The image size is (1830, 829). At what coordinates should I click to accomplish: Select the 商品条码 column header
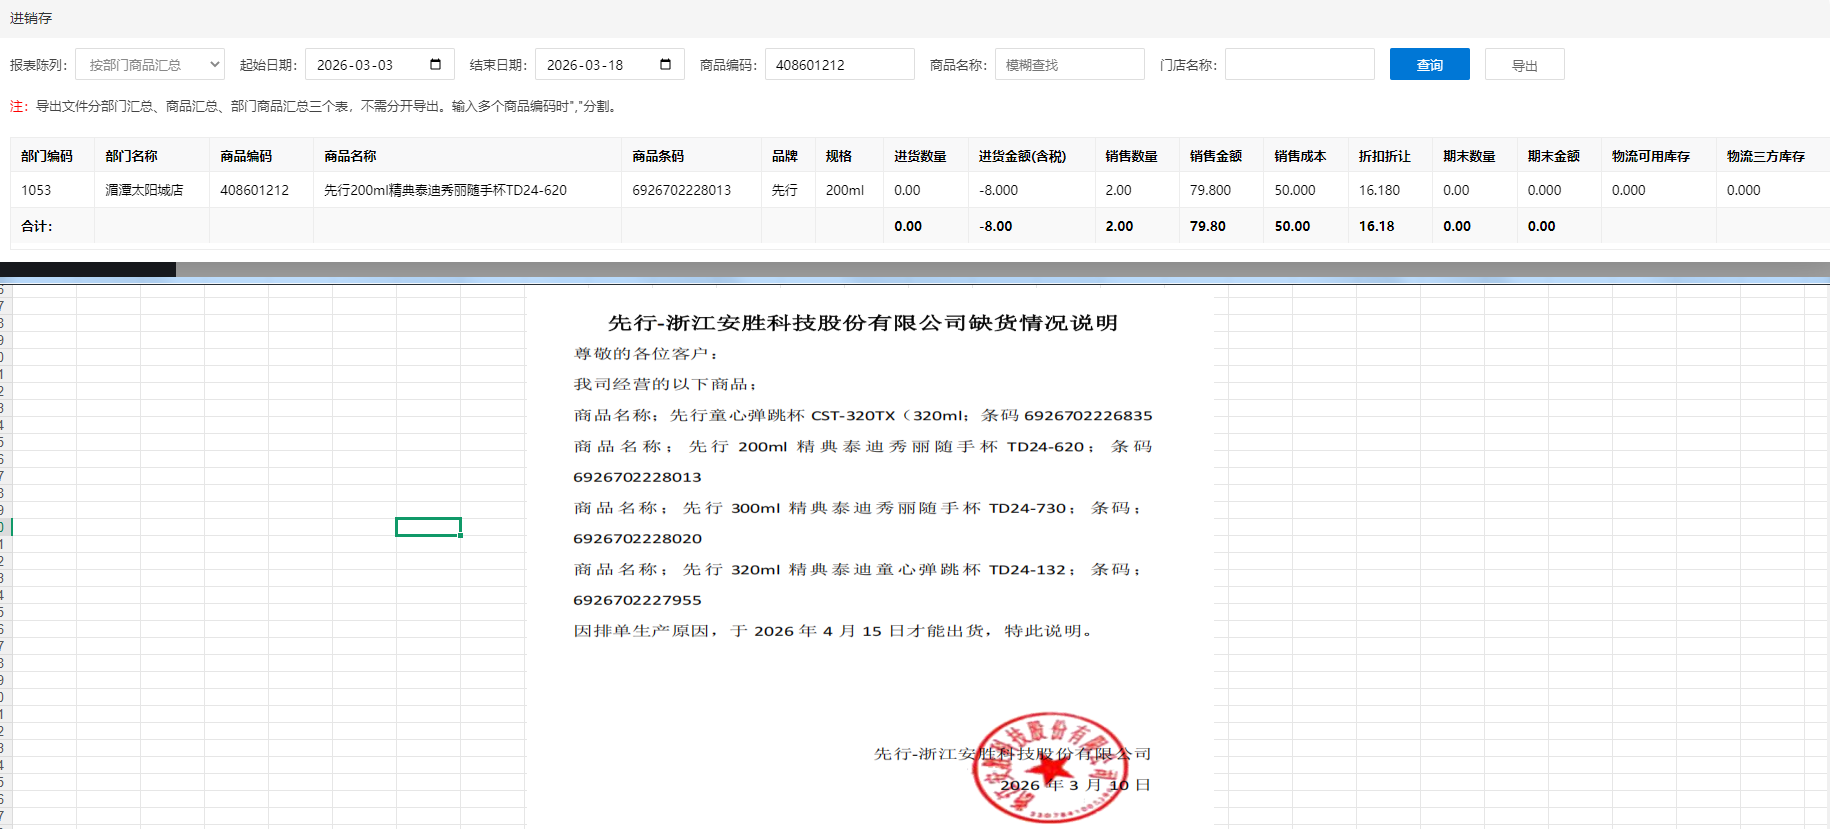point(658,156)
